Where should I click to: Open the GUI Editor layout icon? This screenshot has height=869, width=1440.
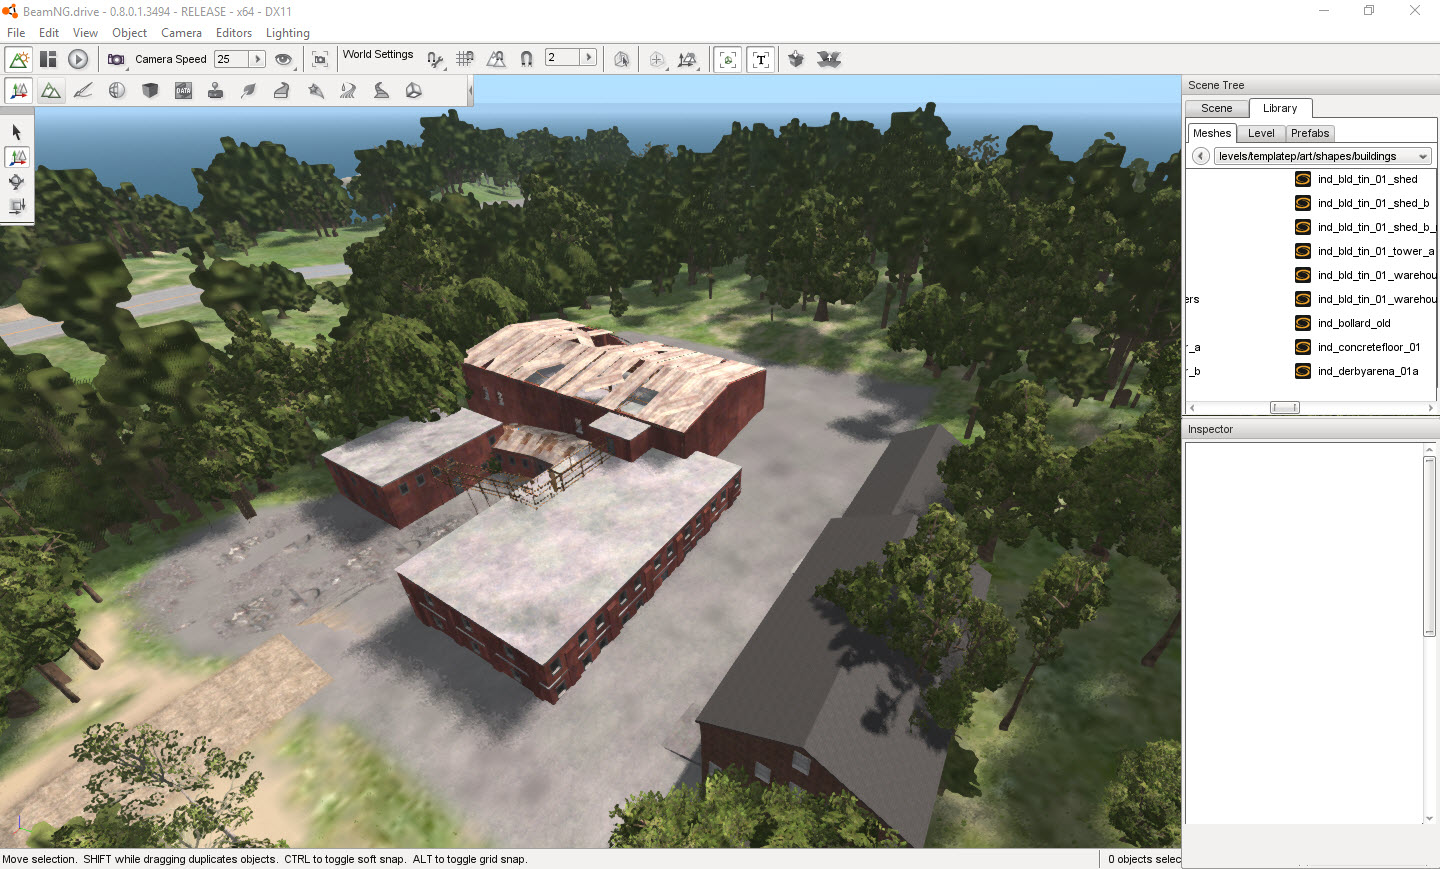coord(48,59)
